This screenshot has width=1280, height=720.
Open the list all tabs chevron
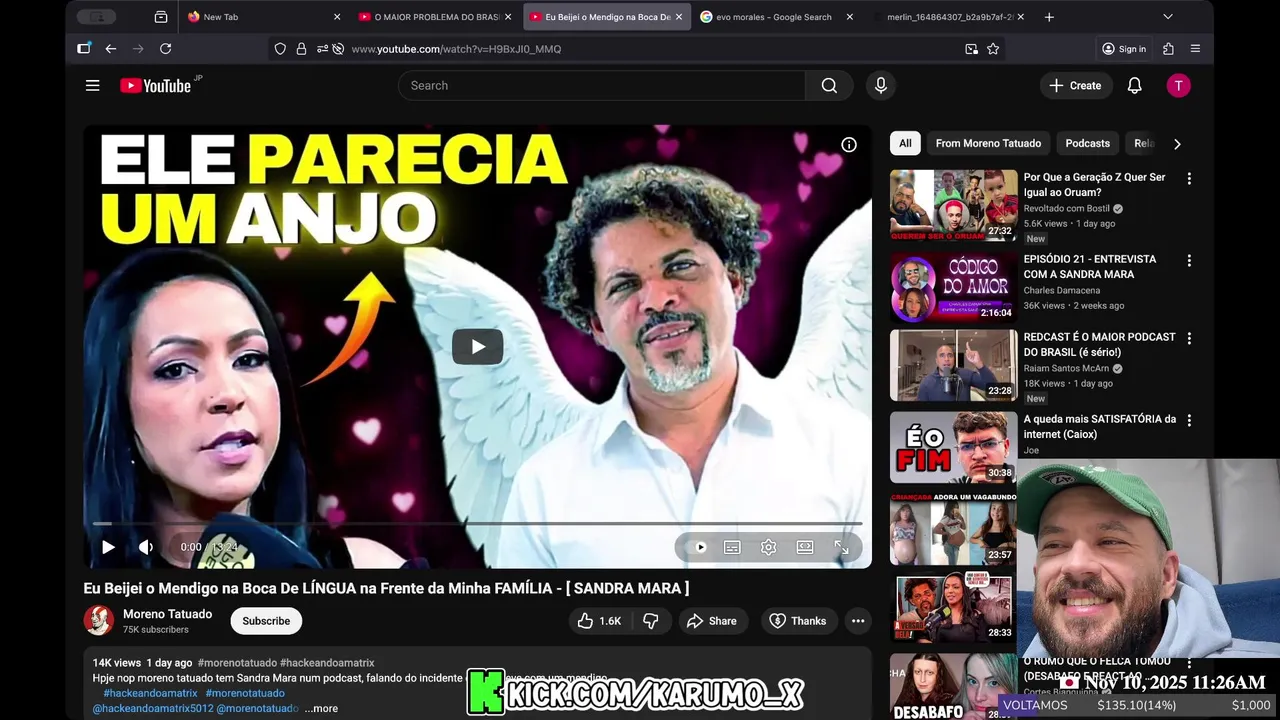[1167, 17]
